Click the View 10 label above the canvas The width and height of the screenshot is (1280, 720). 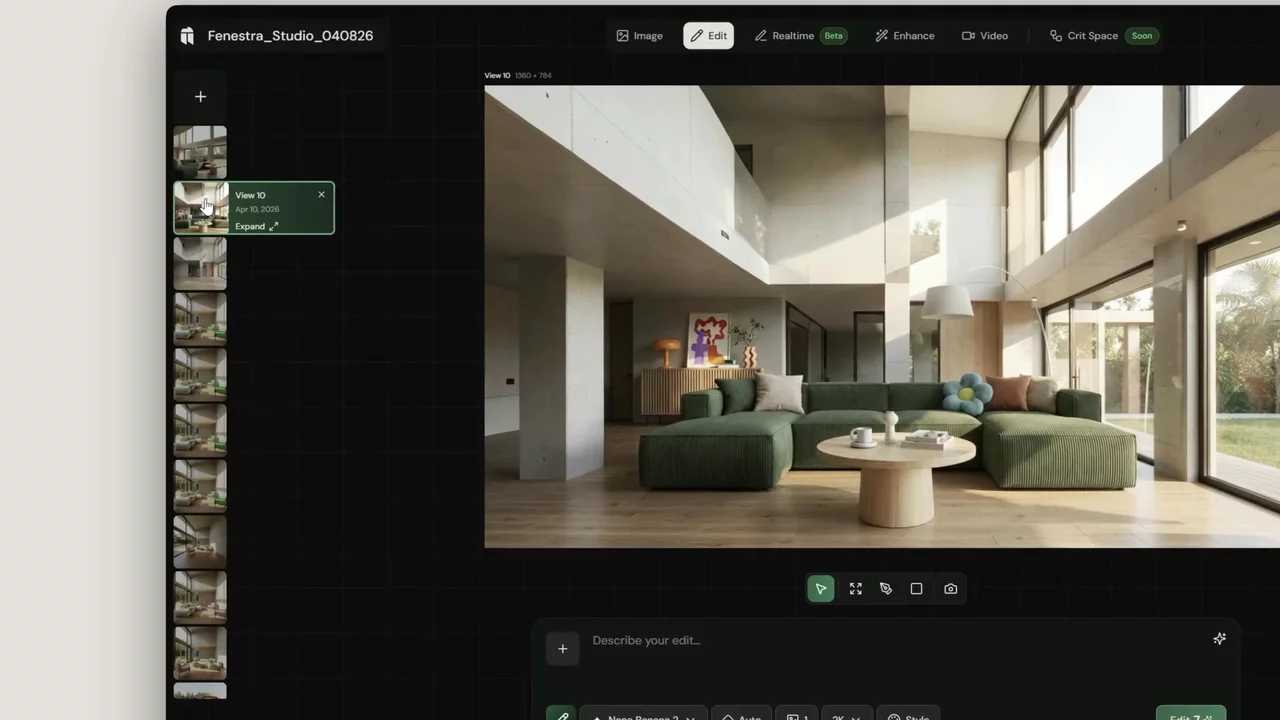coord(497,75)
